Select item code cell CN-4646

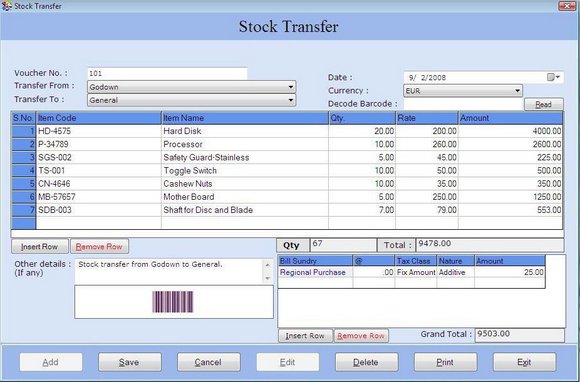[x=98, y=183]
